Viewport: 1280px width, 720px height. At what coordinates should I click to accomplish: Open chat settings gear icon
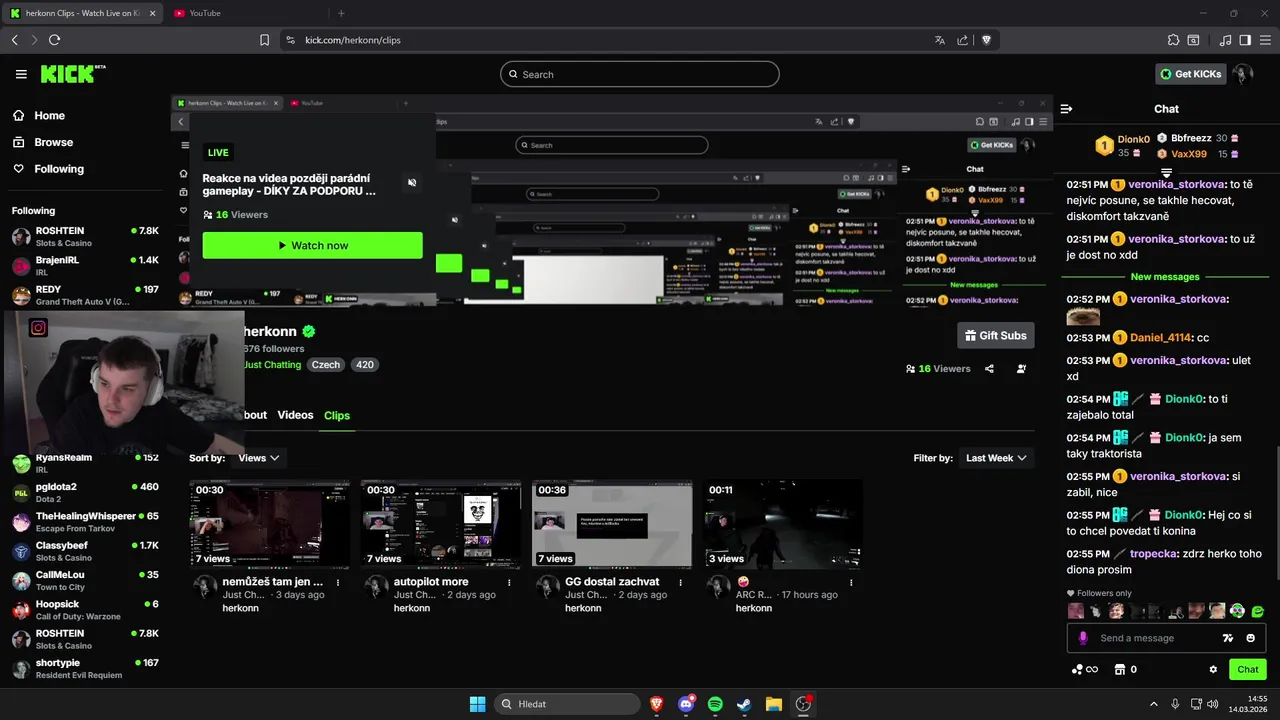[1213, 670]
